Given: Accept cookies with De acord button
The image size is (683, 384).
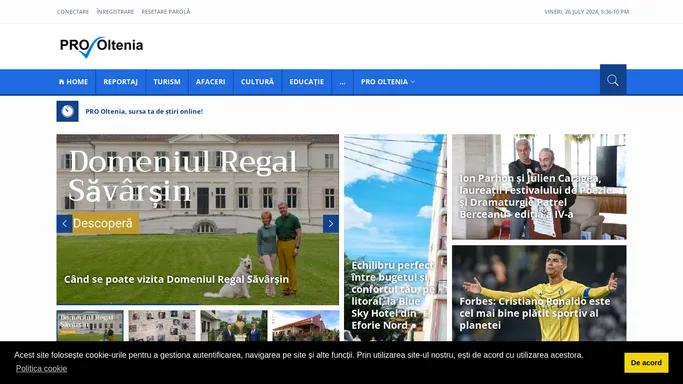Looking at the screenshot, I should click(646, 363).
